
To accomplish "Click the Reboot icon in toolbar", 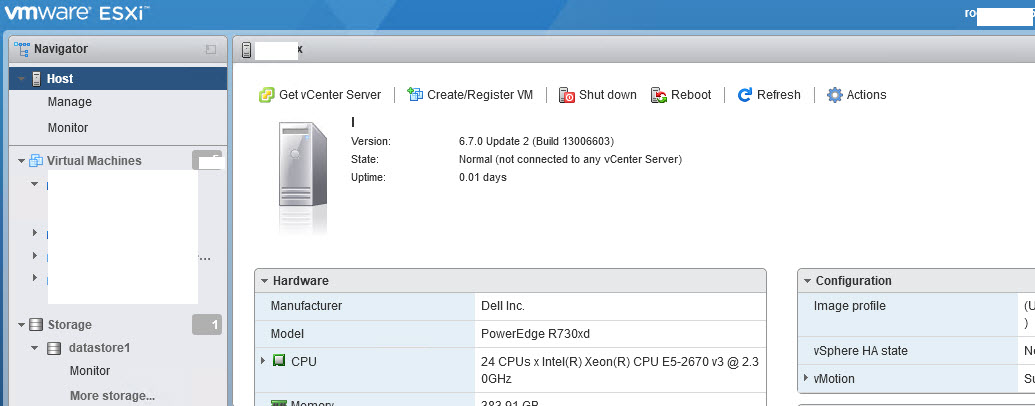I will pos(659,95).
